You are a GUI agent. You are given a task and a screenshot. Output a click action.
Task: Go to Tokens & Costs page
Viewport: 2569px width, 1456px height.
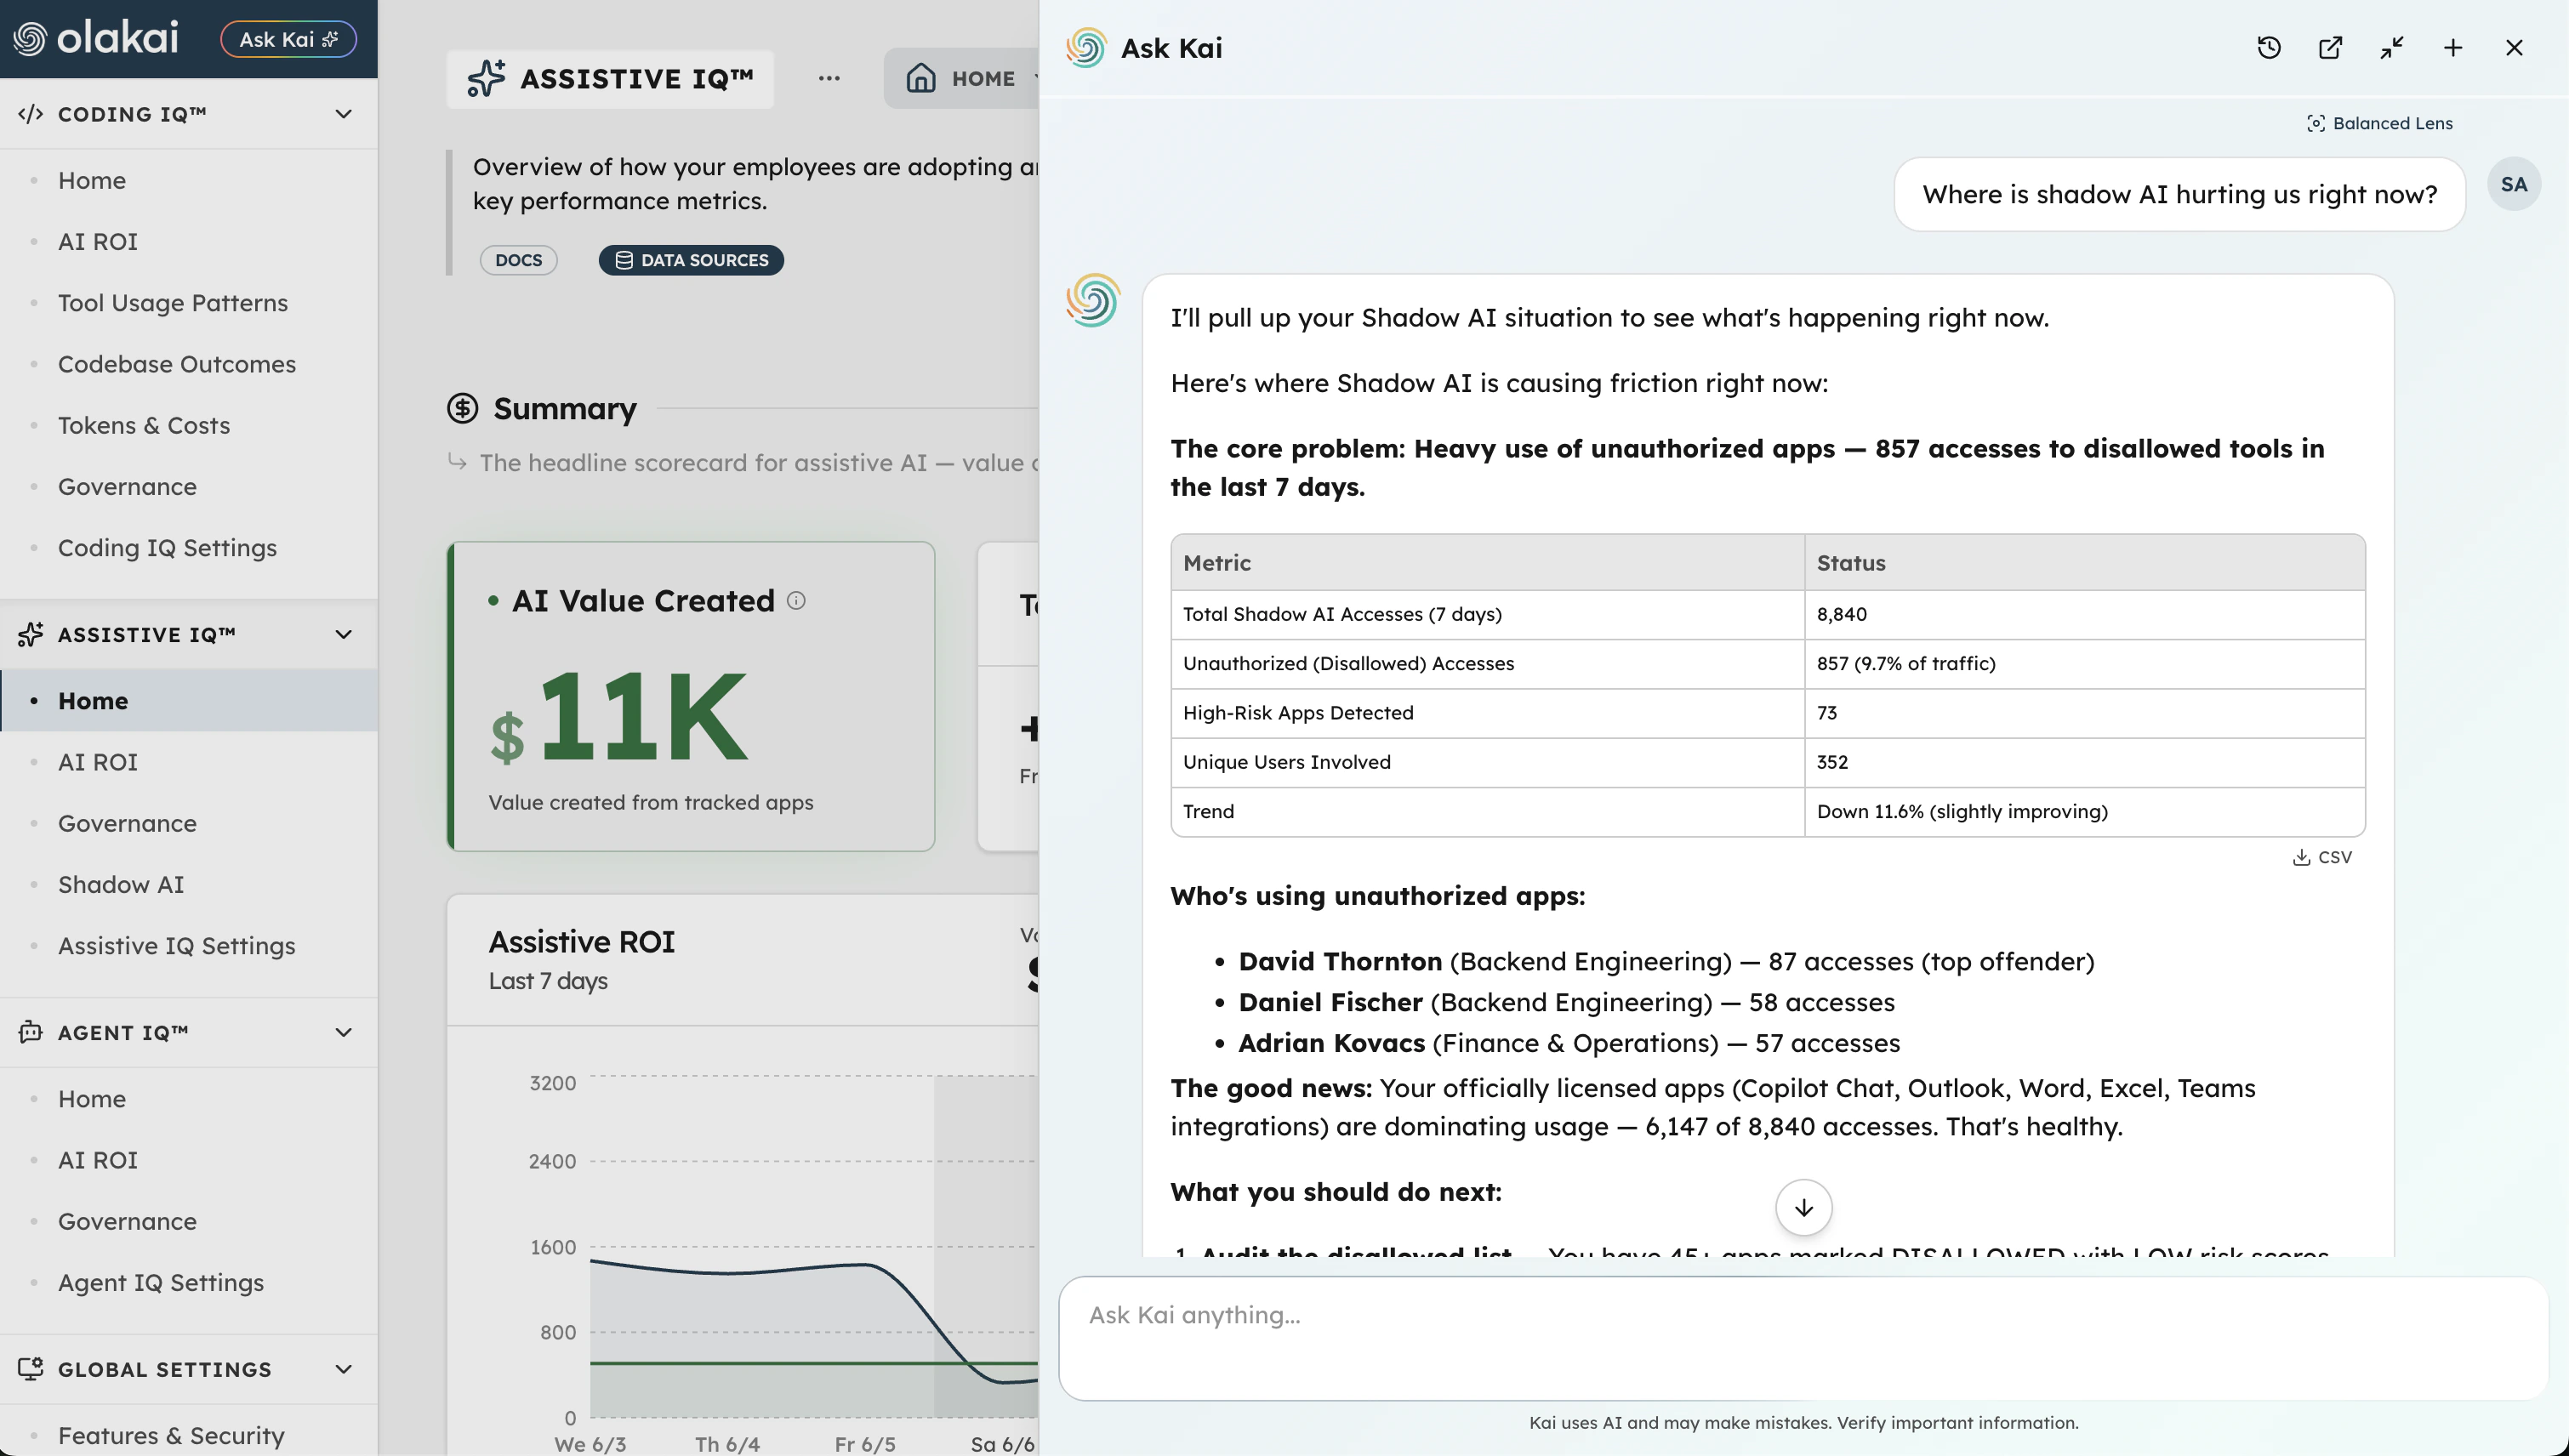tap(144, 425)
